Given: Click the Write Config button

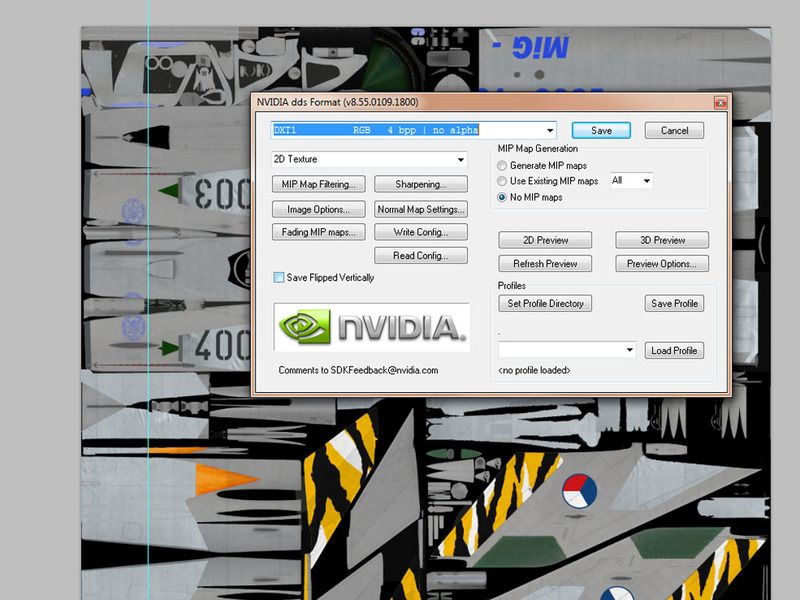Looking at the screenshot, I should tap(420, 233).
